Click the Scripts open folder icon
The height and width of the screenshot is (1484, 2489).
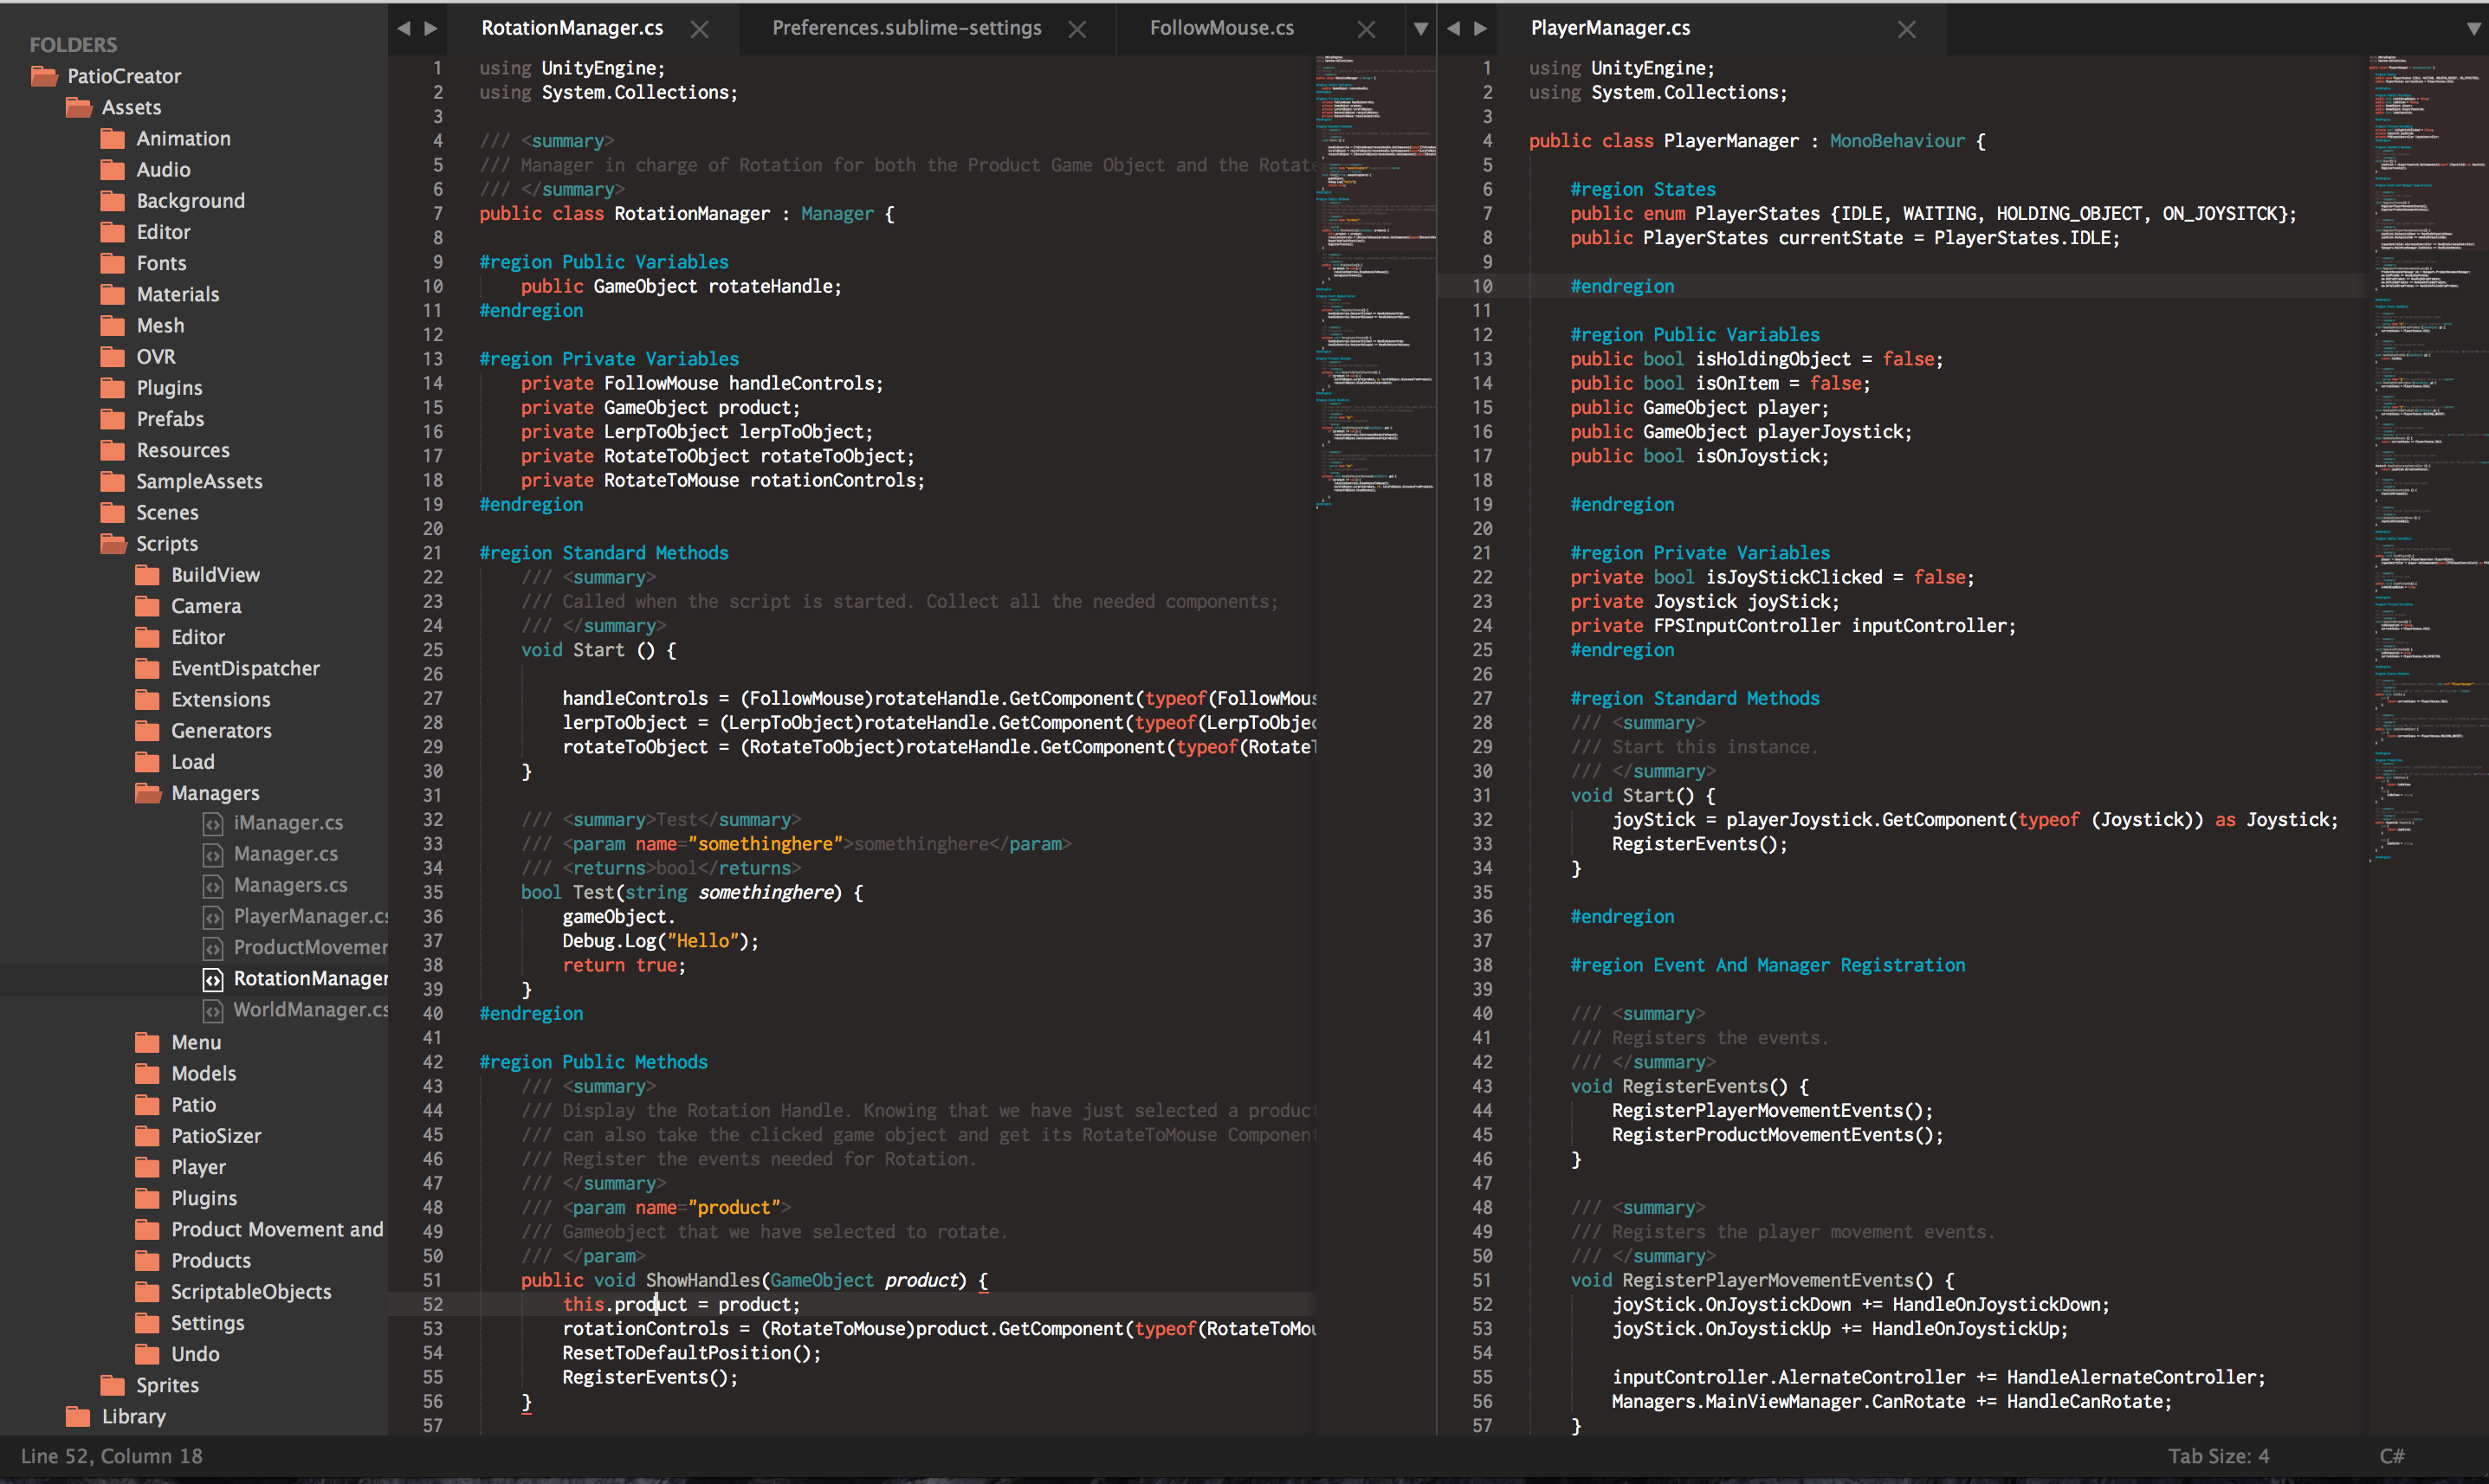(x=113, y=543)
